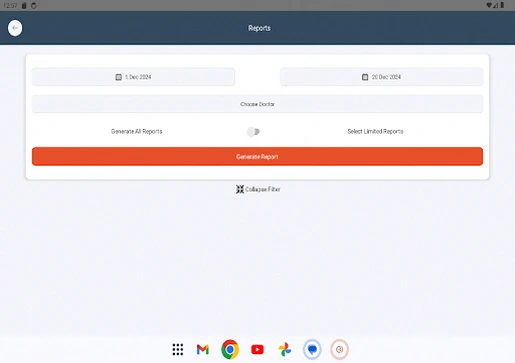515x363 pixels.
Task: Launch Gmail from the dock
Action: point(203,349)
